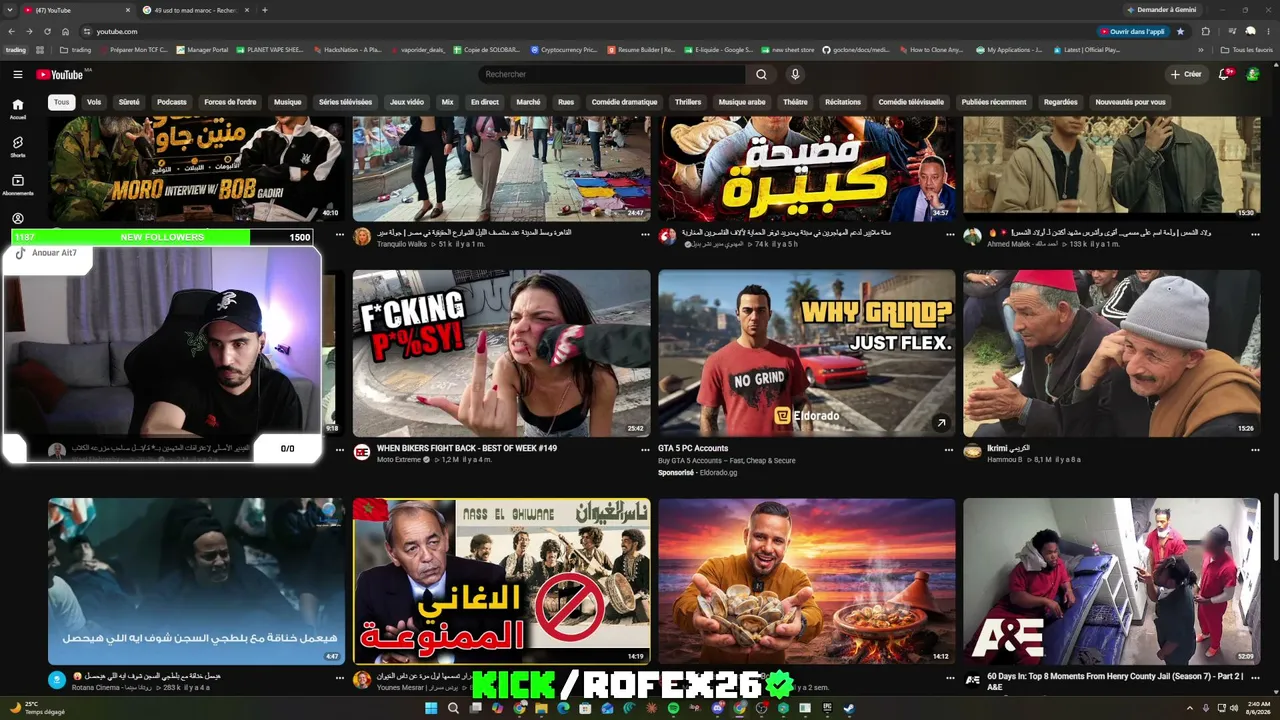
Task: Open more options for Ikrimi video
Action: 1255,449
